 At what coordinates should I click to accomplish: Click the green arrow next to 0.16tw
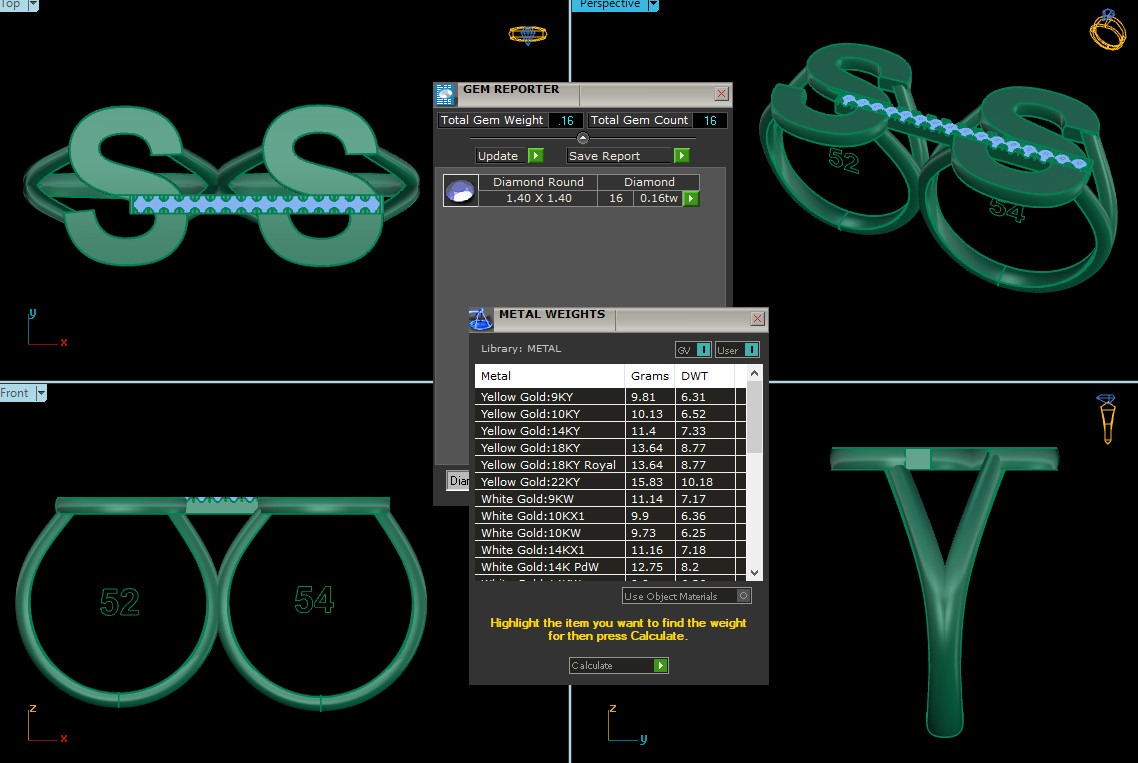690,199
